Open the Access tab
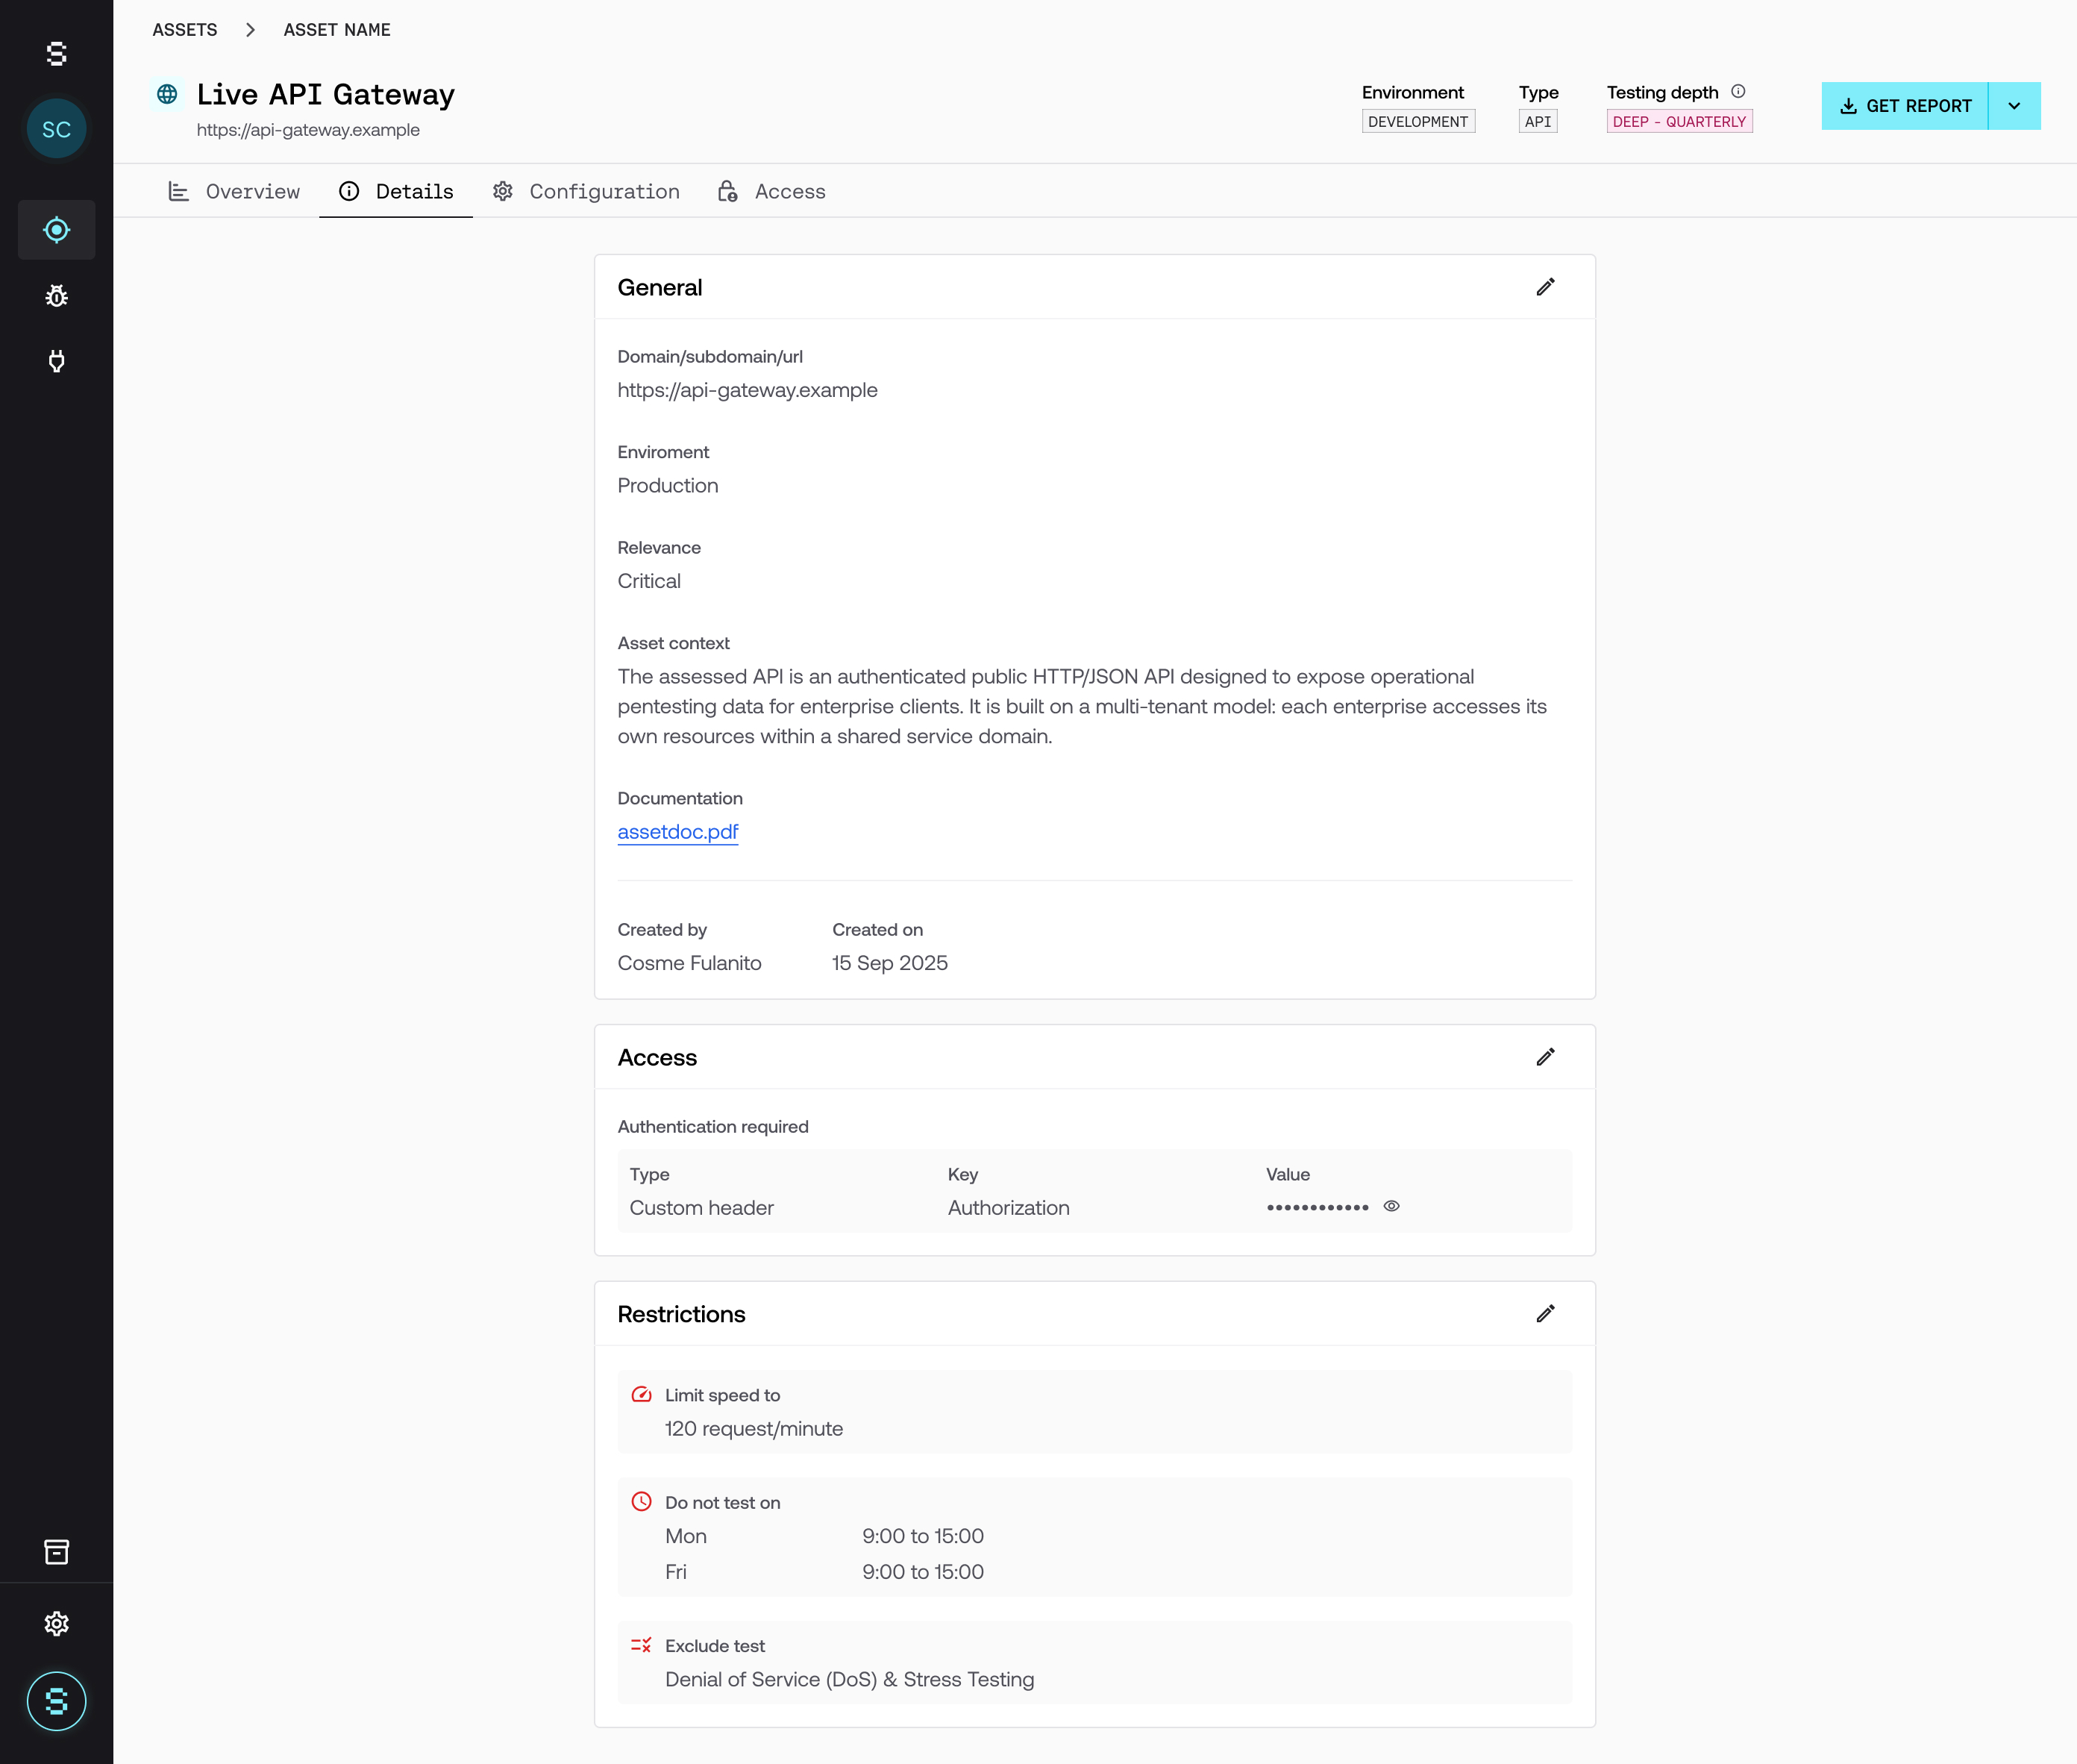2077x1764 pixels. pyautogui.click(x=771, y=191)
